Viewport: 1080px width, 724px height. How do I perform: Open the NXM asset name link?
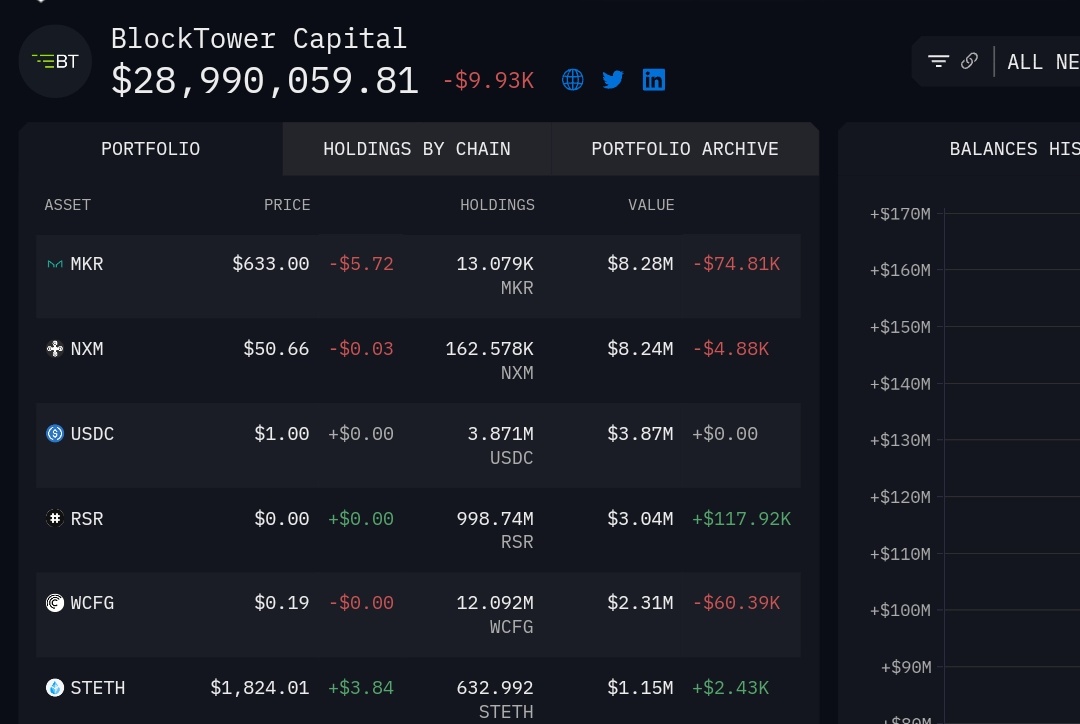click(x=87, y=349)
